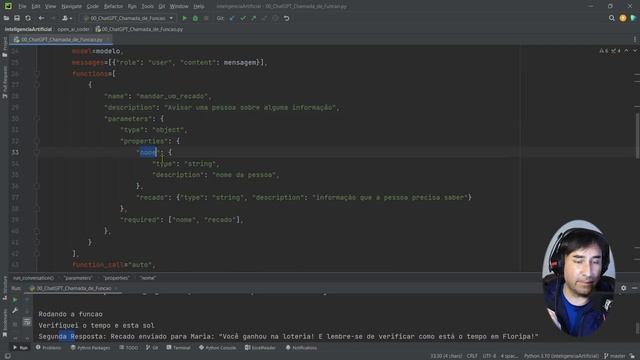Click the tool windows toggle icon bottom-left

[7, 356]
